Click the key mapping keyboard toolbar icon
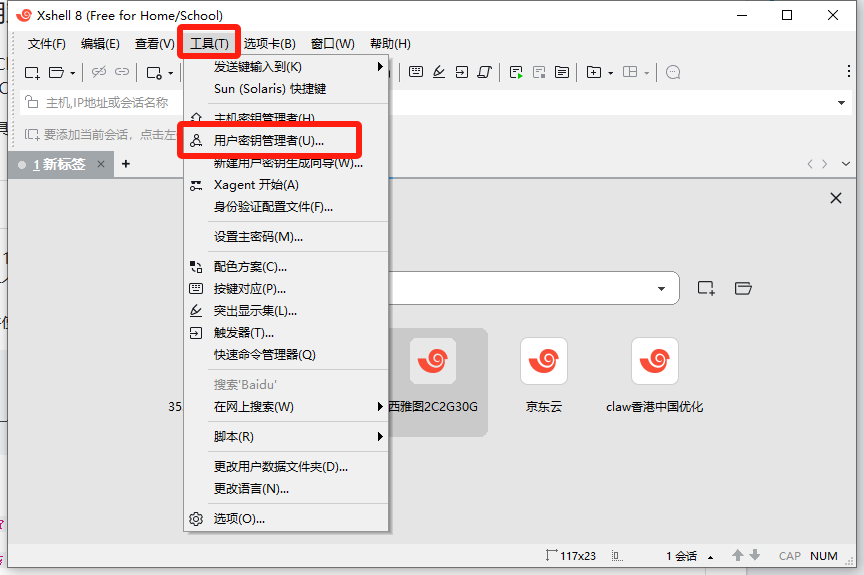Viewport: 864px width, 575px height. point(416,72)
